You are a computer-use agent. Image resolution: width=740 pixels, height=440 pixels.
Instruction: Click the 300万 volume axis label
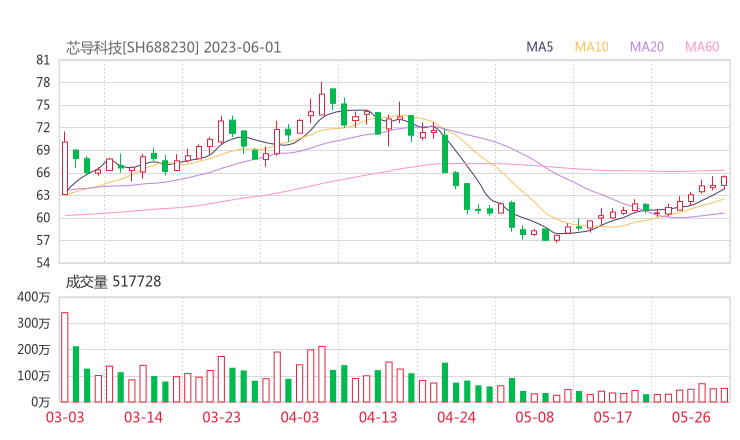pos(34,323)
